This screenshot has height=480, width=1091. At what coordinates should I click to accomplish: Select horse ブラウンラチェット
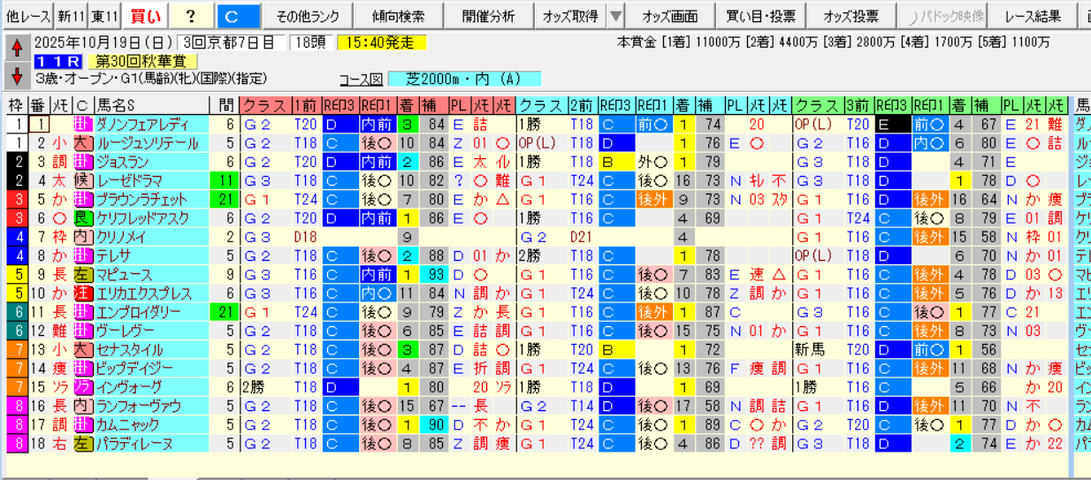pos(152,200)
